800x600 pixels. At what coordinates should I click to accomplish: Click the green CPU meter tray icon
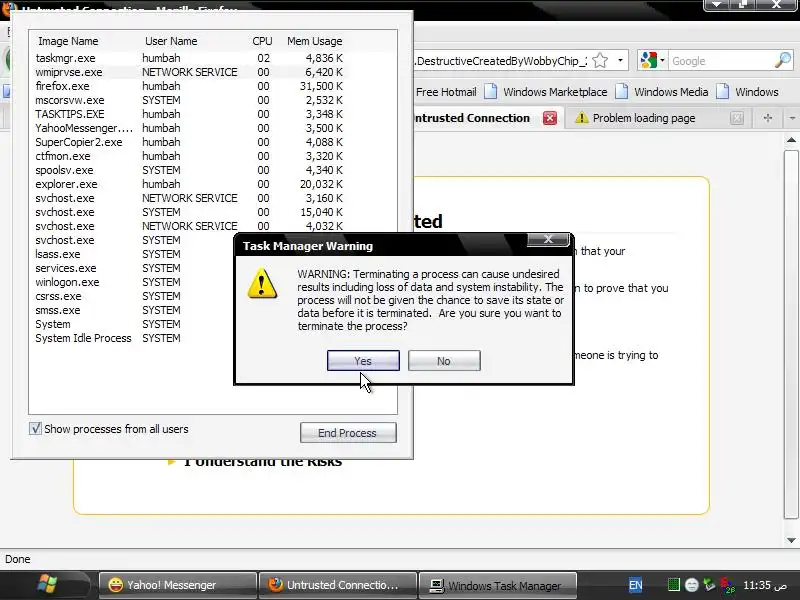tap(673, 585)
